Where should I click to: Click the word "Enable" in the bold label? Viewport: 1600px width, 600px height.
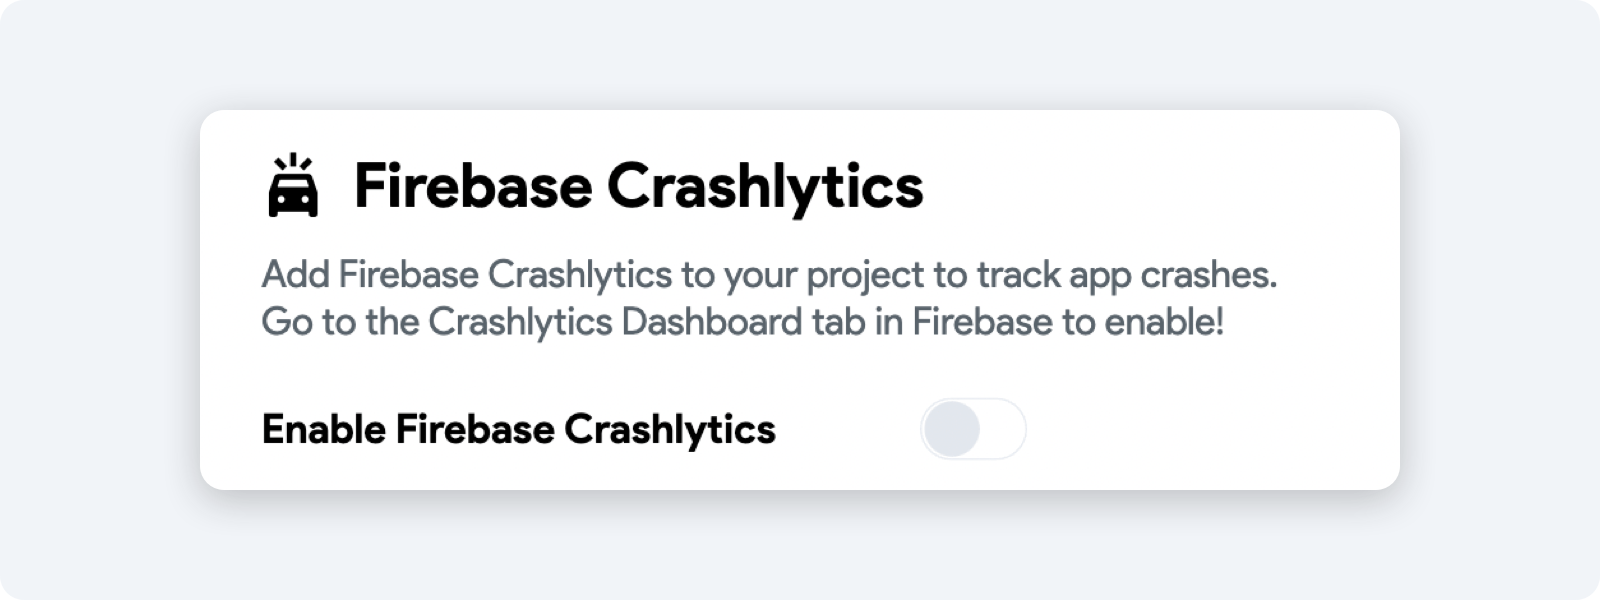point(323,430)
